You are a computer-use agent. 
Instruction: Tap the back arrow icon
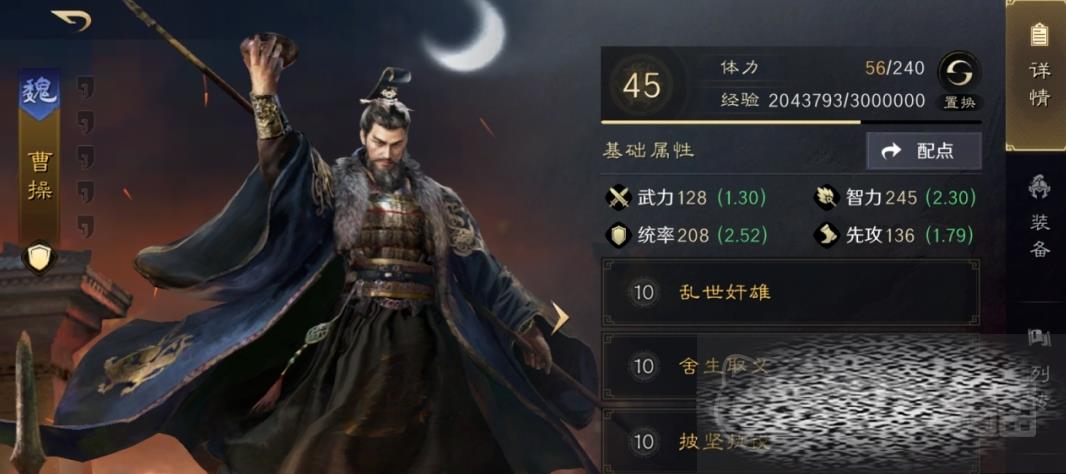[71, 19]
